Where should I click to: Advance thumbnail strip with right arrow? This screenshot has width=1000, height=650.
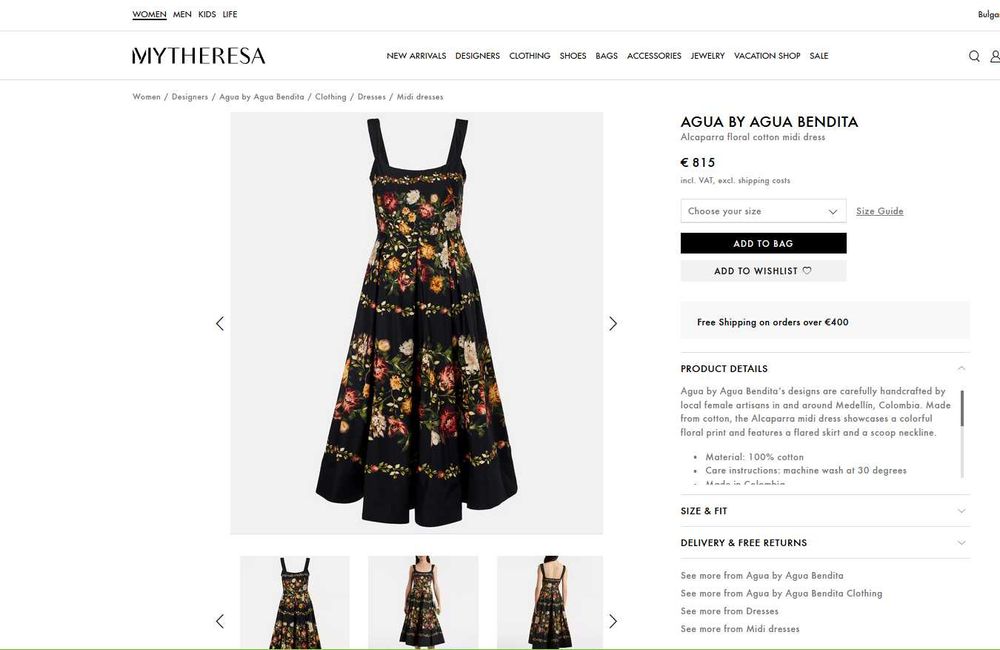[613, 621]
